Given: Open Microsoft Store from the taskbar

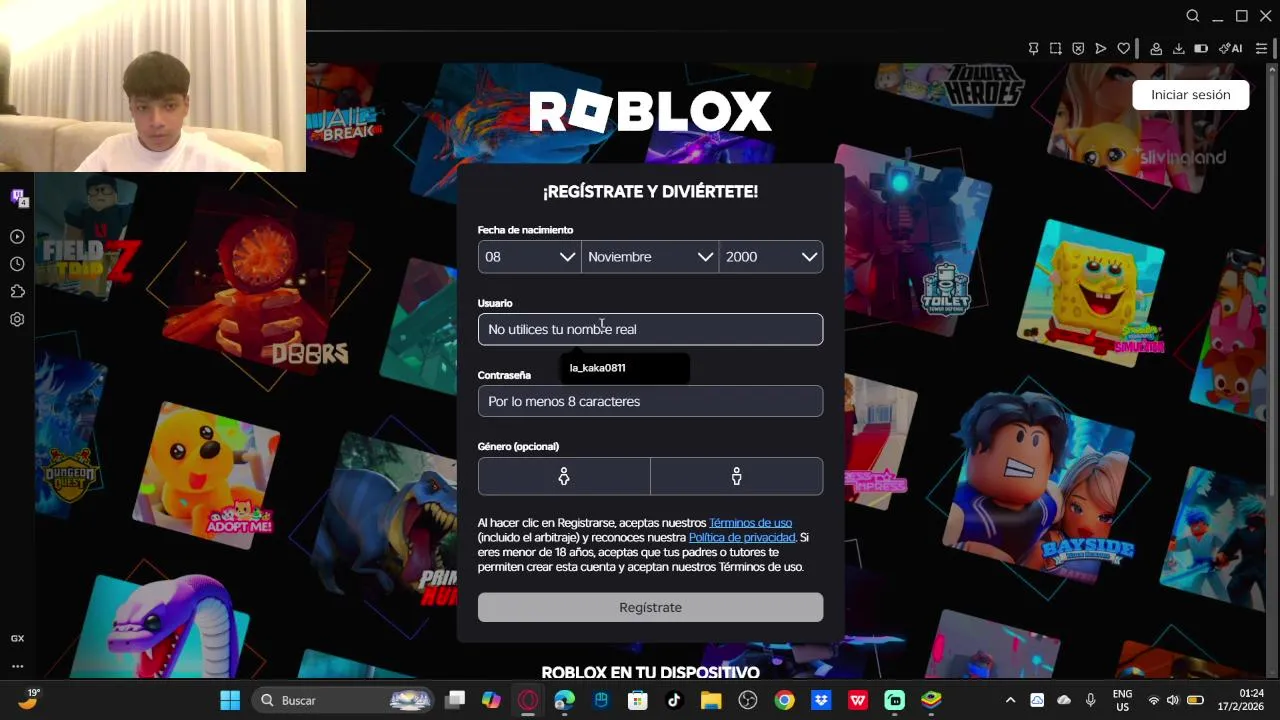Looking at the screenshot, I should (x=637, y=700).
